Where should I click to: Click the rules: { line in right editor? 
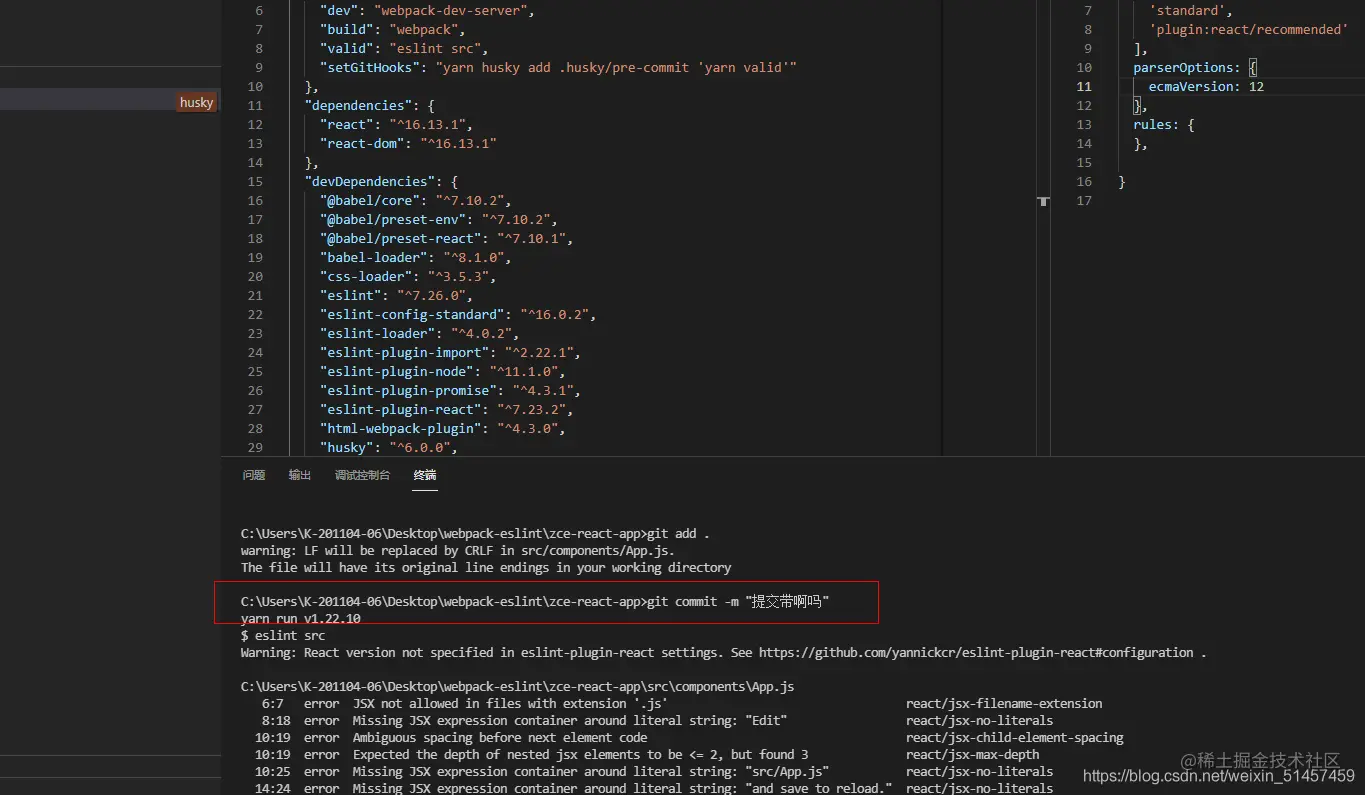point(1163,125)
